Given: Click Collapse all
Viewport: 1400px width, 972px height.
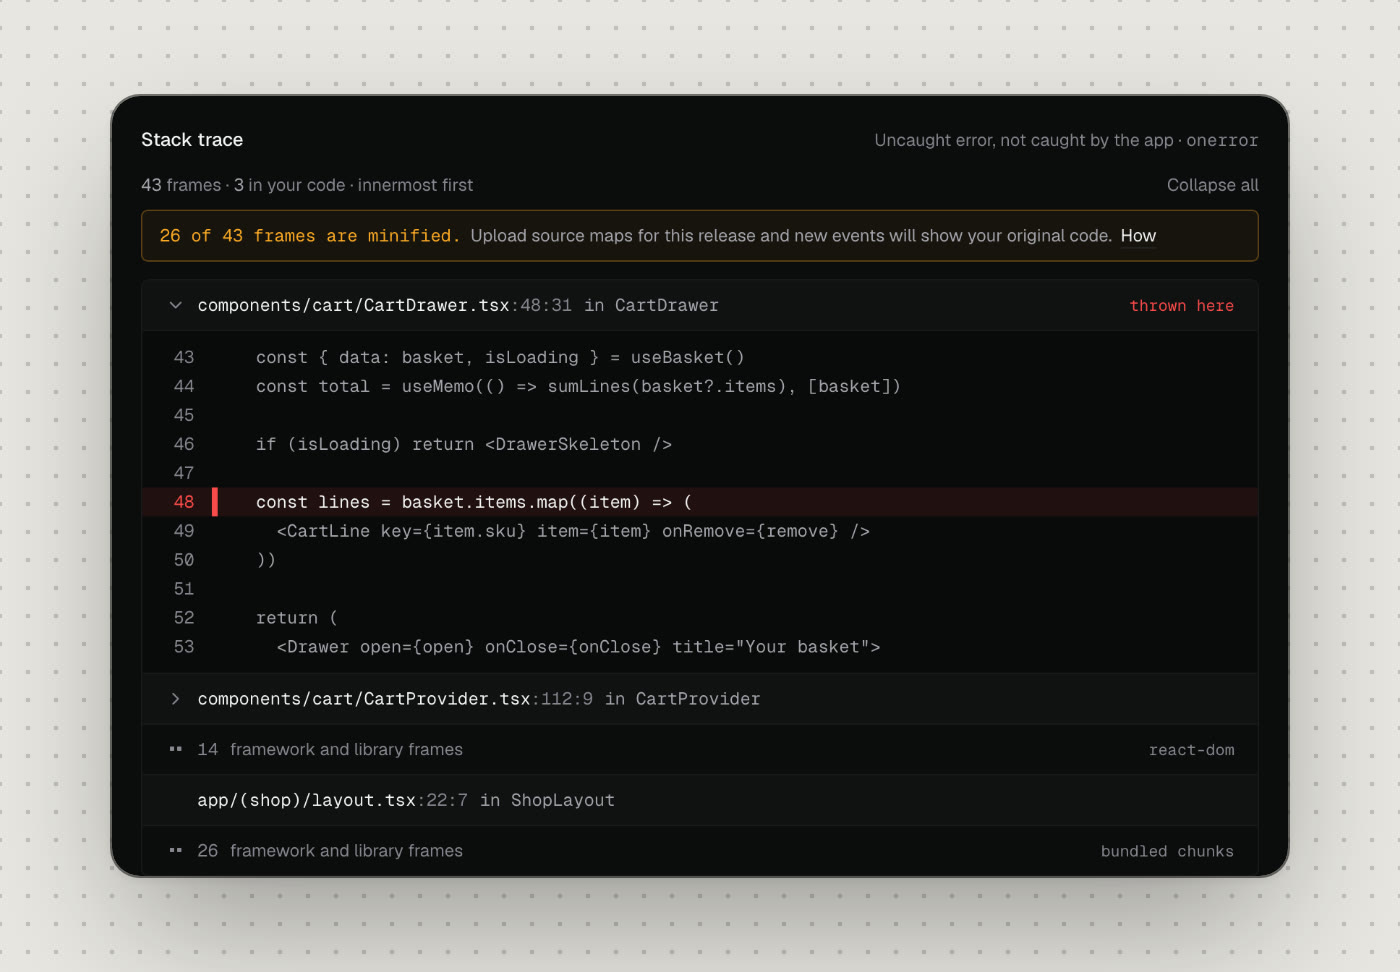Looking at the screenshot, I should (x=1212, y=185).
